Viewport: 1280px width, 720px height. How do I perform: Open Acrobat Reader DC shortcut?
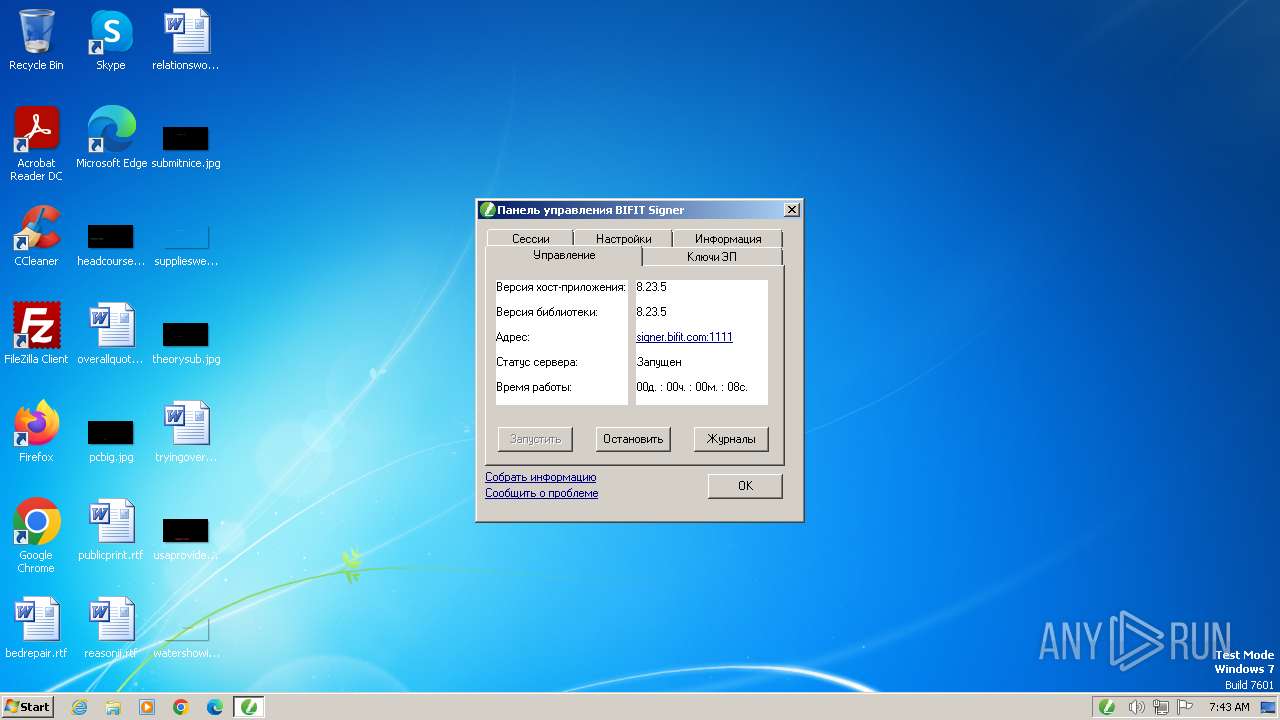(x=36, y=143)
